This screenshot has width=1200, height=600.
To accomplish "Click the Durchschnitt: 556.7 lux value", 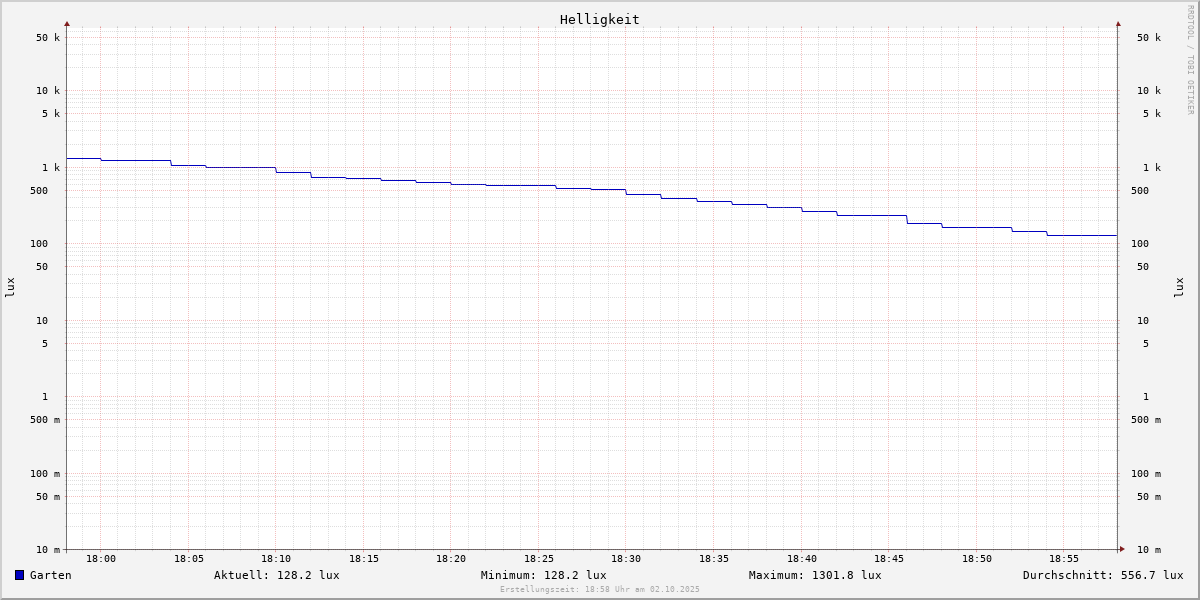I will coord(1102,575).
